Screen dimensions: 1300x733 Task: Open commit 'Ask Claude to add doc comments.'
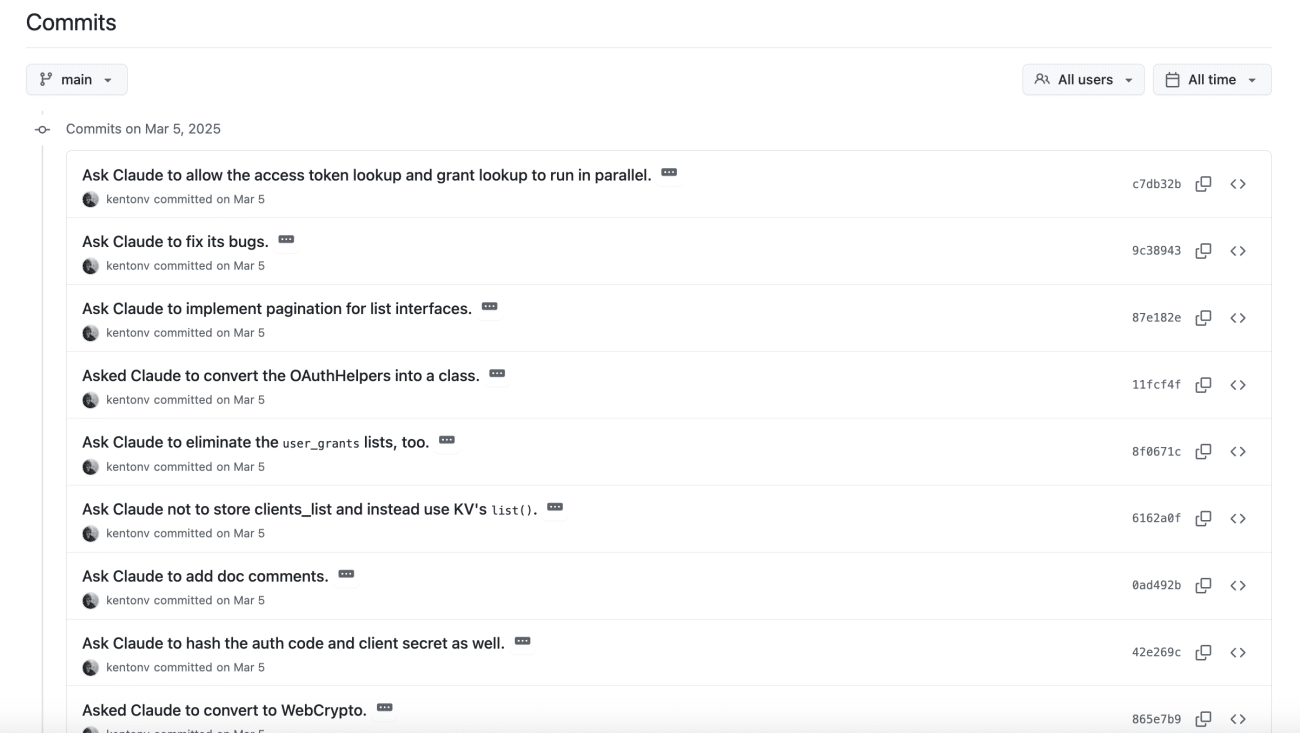point(205,576)
